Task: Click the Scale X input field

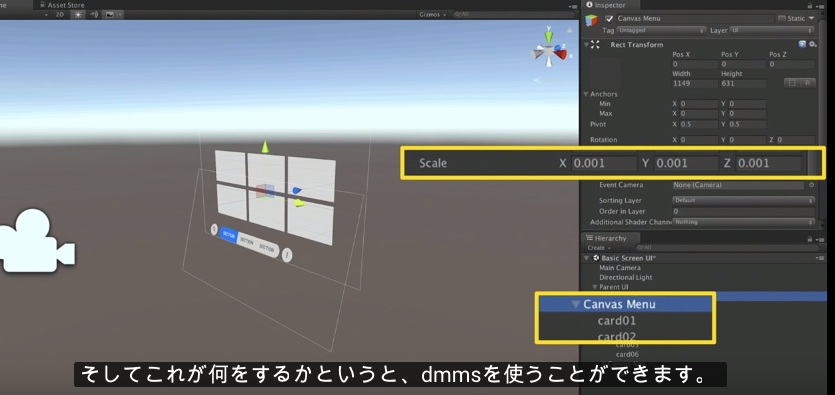Action: click(603, 163)
